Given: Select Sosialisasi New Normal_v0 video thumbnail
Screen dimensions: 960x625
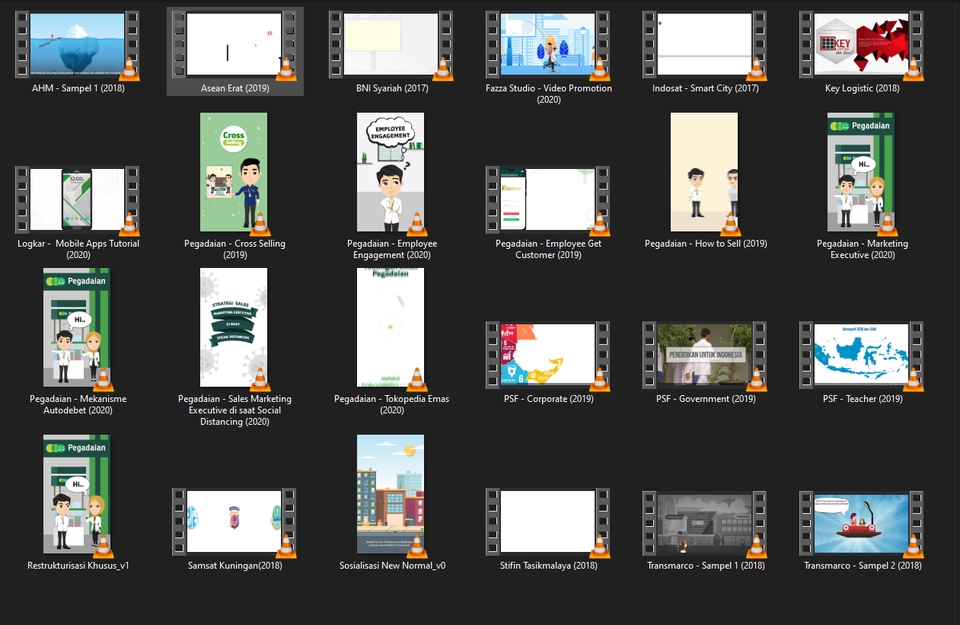Looking at the screenshot, I should 391,494.
